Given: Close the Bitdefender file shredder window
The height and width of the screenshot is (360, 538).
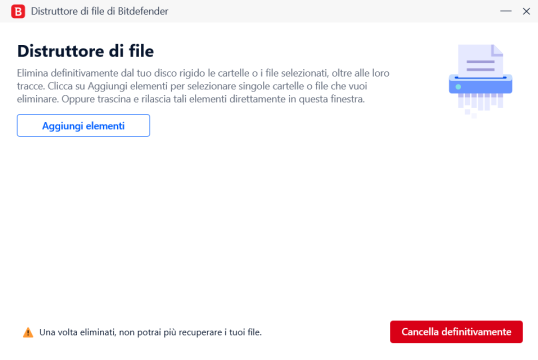Looking at the screenshot, I should (x=526, y=11).
